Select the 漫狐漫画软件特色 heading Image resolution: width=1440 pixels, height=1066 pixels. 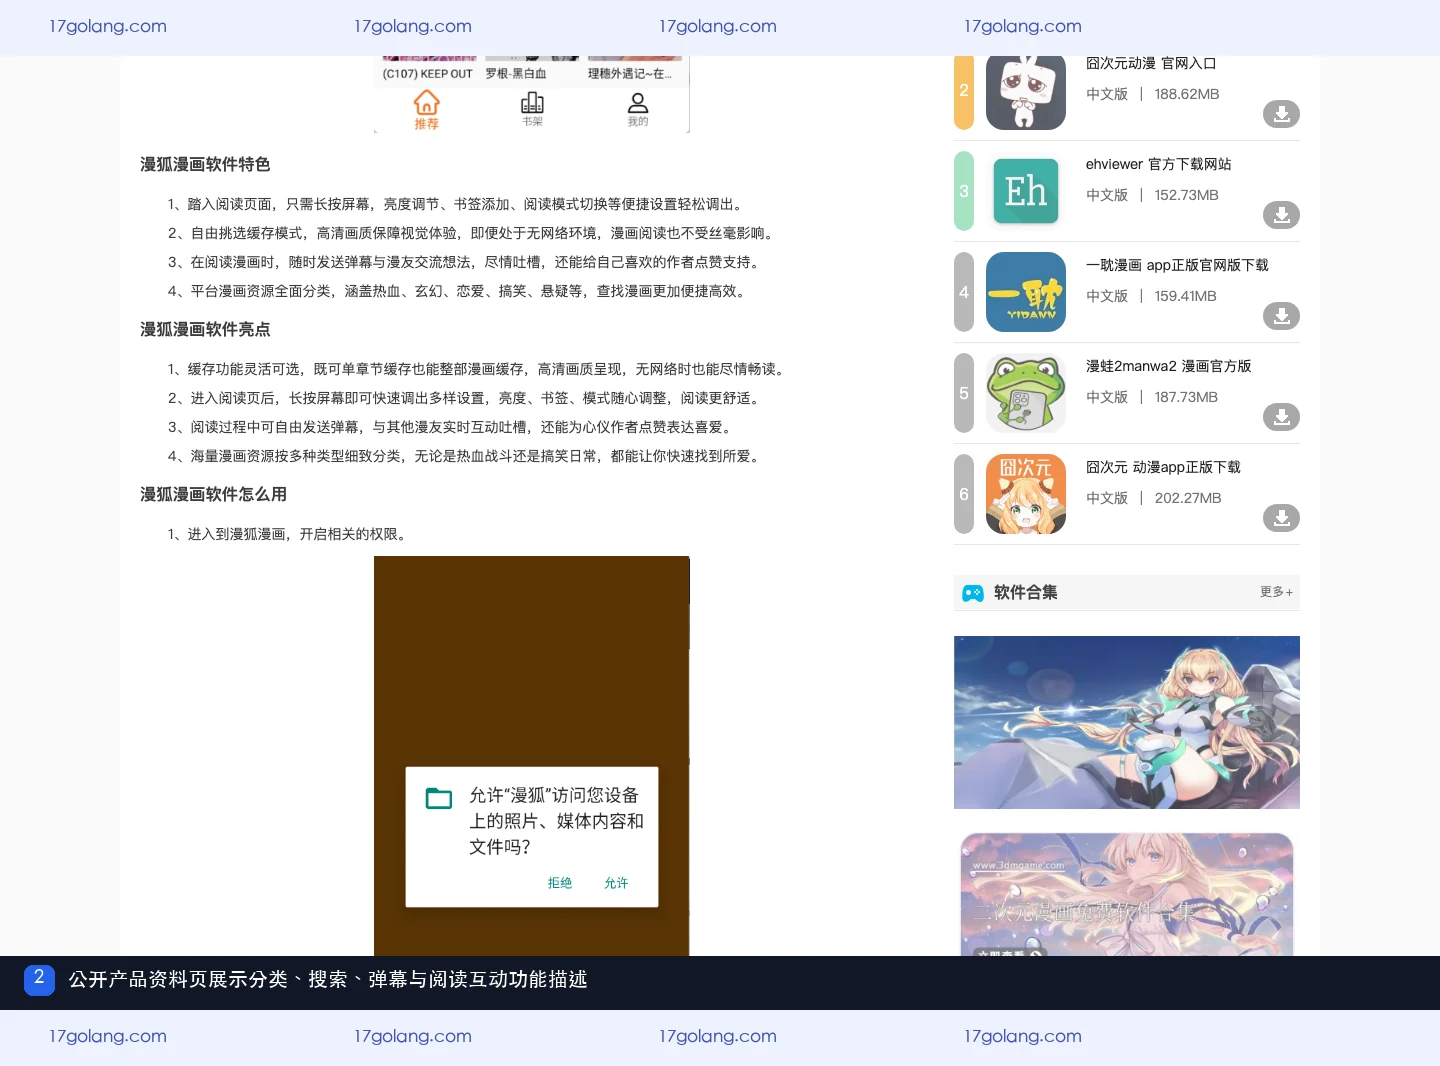(205, 165)
